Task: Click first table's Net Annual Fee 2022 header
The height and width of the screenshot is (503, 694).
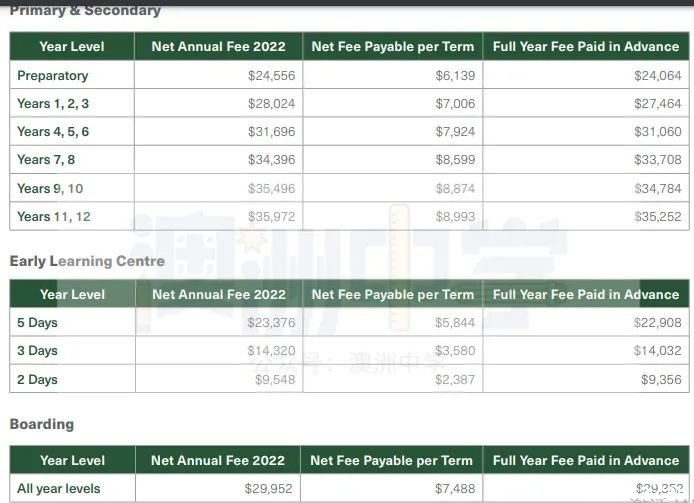Action: (219, 46)
